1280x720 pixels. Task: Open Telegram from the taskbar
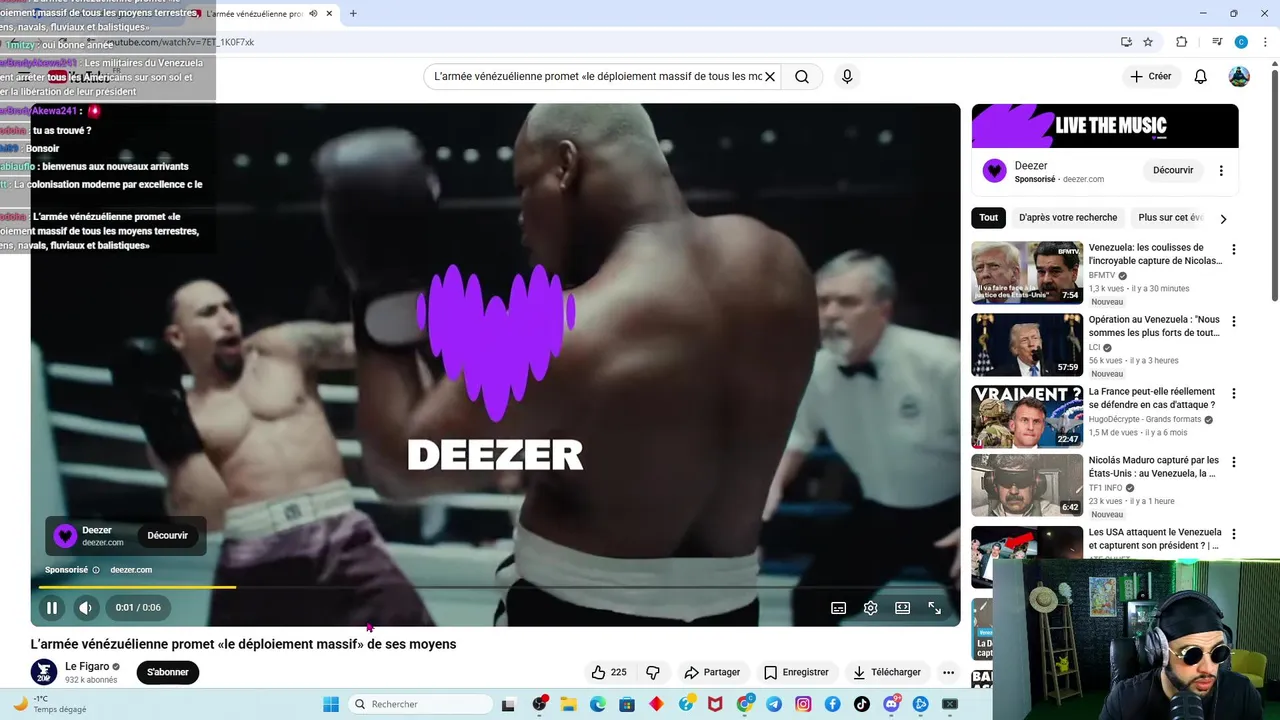coord(774,704)
